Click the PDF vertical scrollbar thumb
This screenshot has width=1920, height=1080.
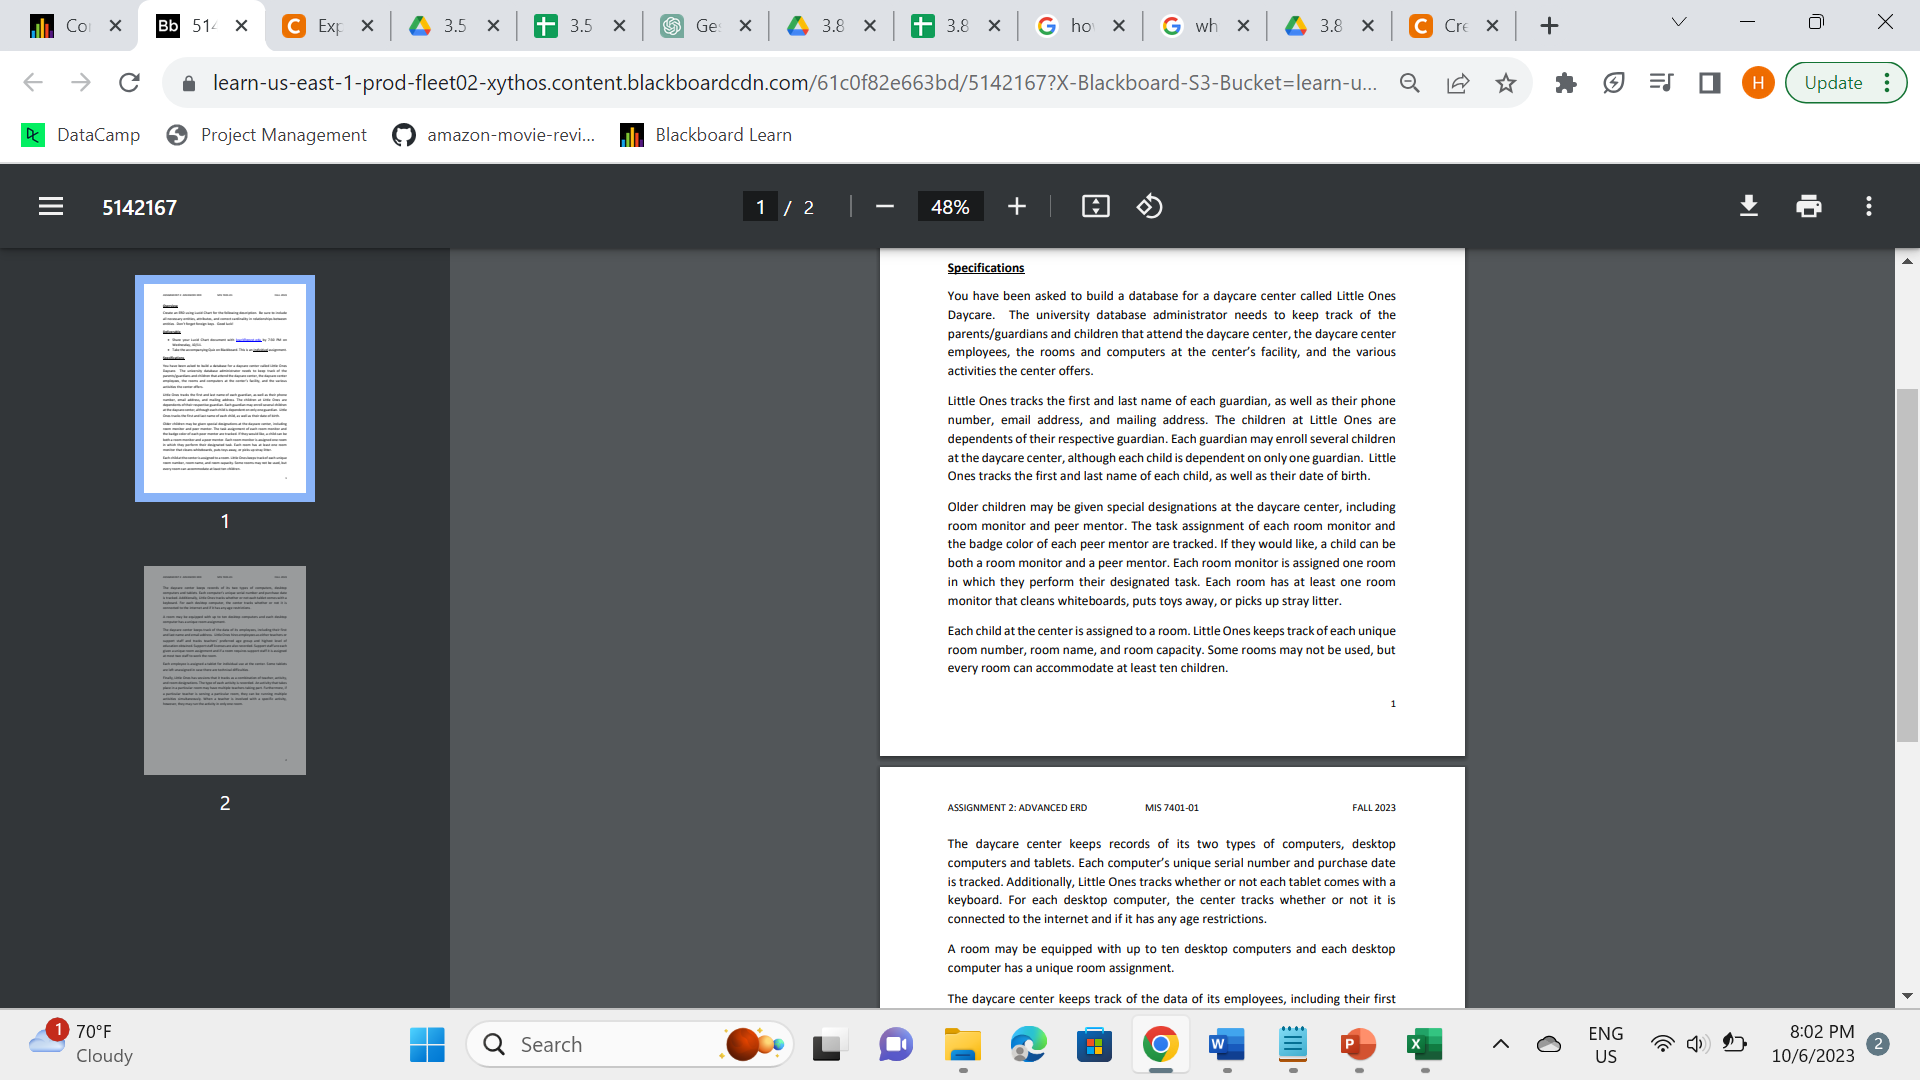[1907, 565]
